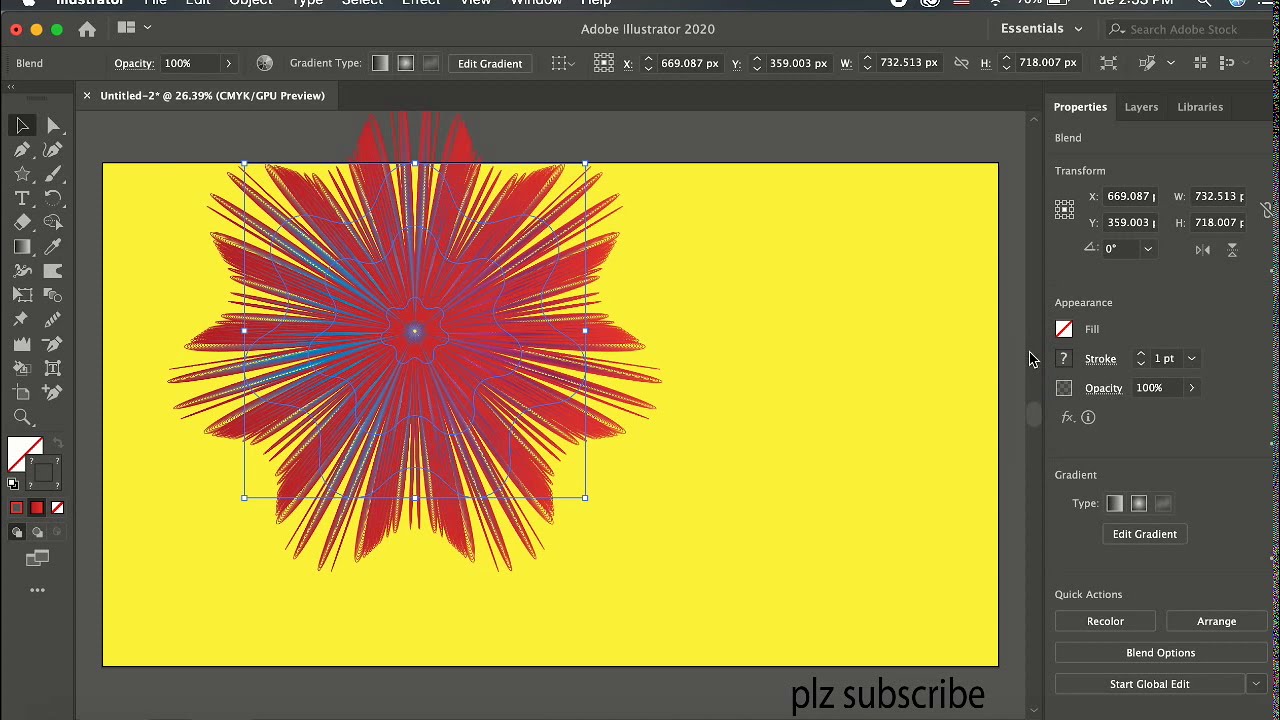Choose radial gradient type in control bar

click(x=405, y=63)
